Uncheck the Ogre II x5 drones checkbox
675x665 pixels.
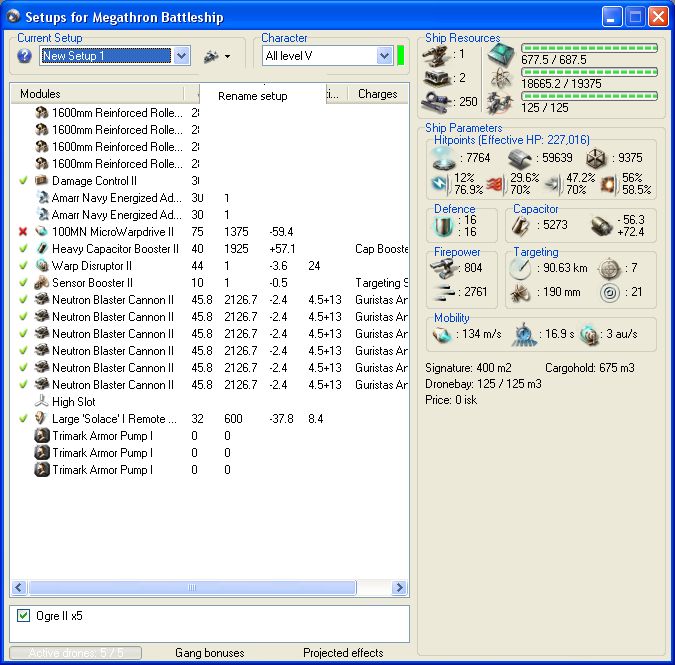pos(24,616)
